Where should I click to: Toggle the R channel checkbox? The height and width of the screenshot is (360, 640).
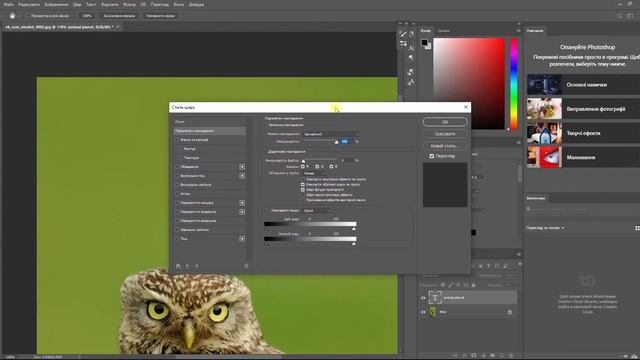click(x=303, y=167)
